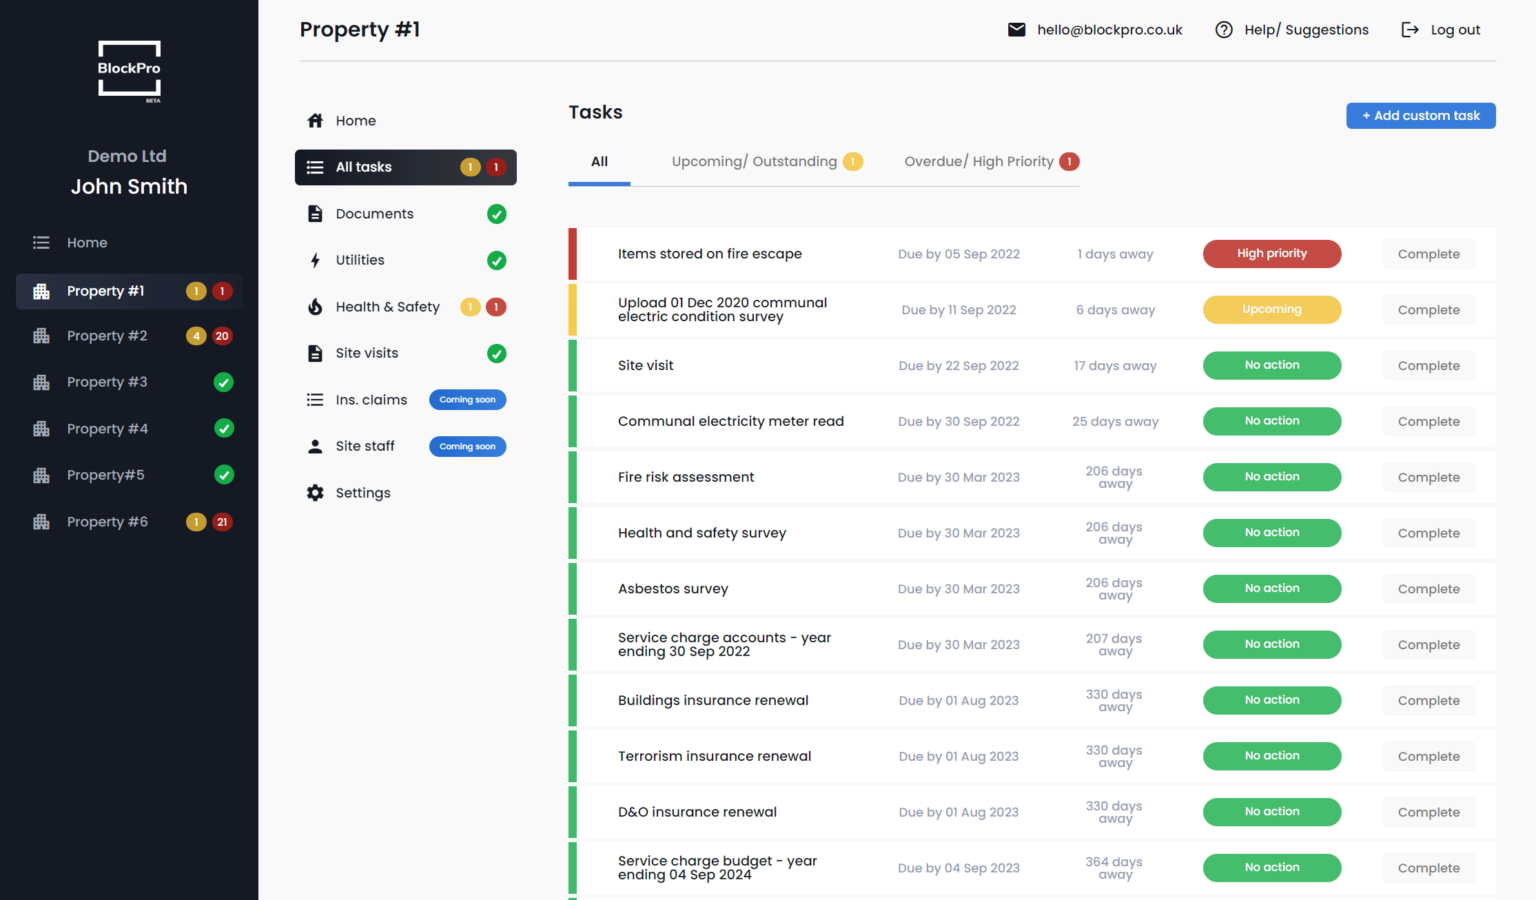Mark Site visit as Complete
The image size is (1536, 900).
point(1428,365)
